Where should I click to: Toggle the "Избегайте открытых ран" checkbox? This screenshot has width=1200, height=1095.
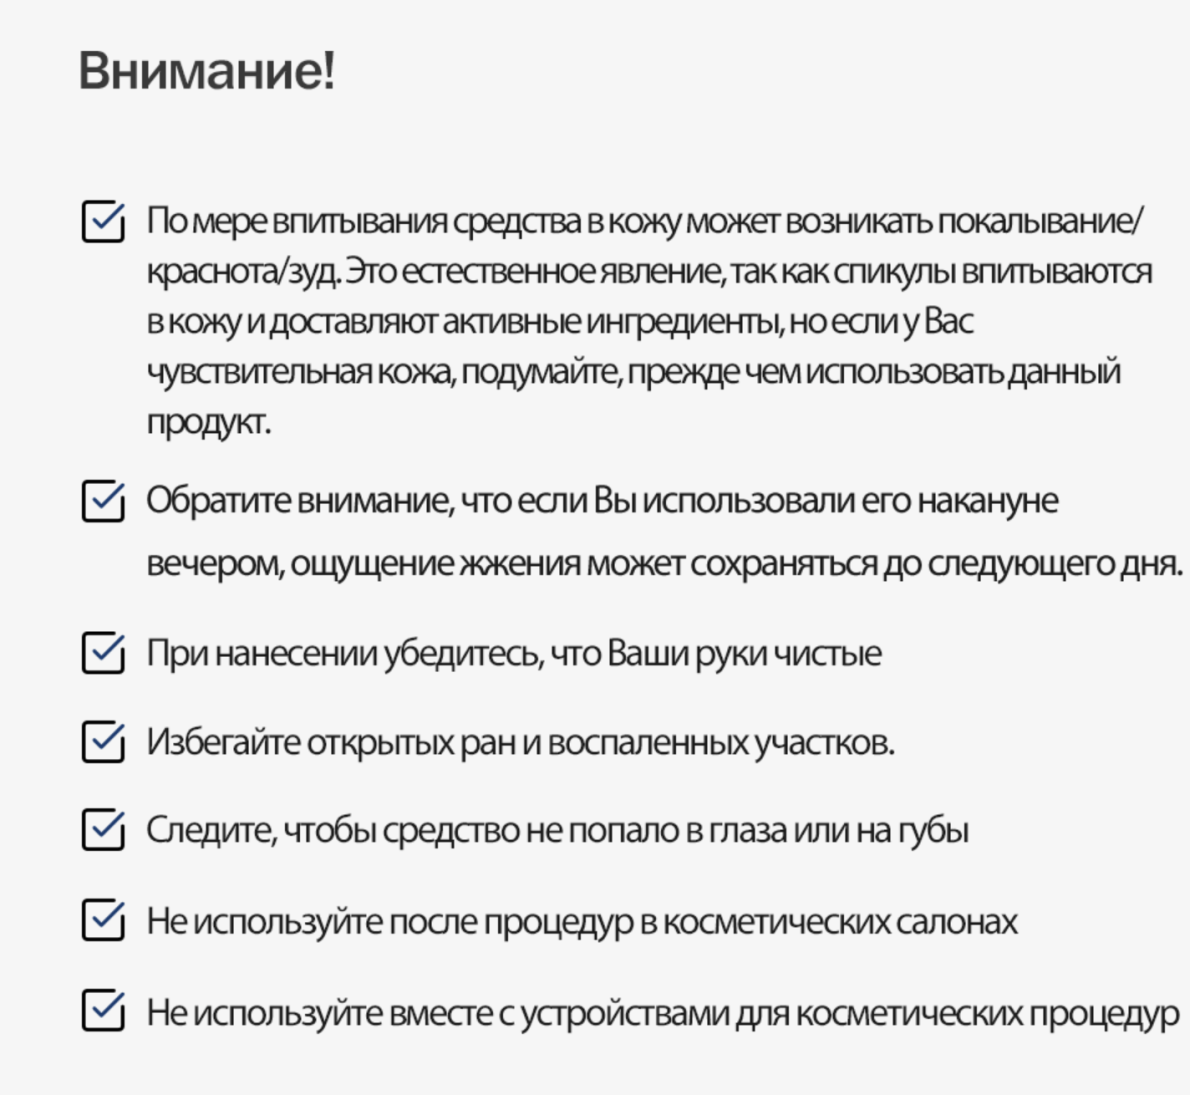(x=102, y=742)
